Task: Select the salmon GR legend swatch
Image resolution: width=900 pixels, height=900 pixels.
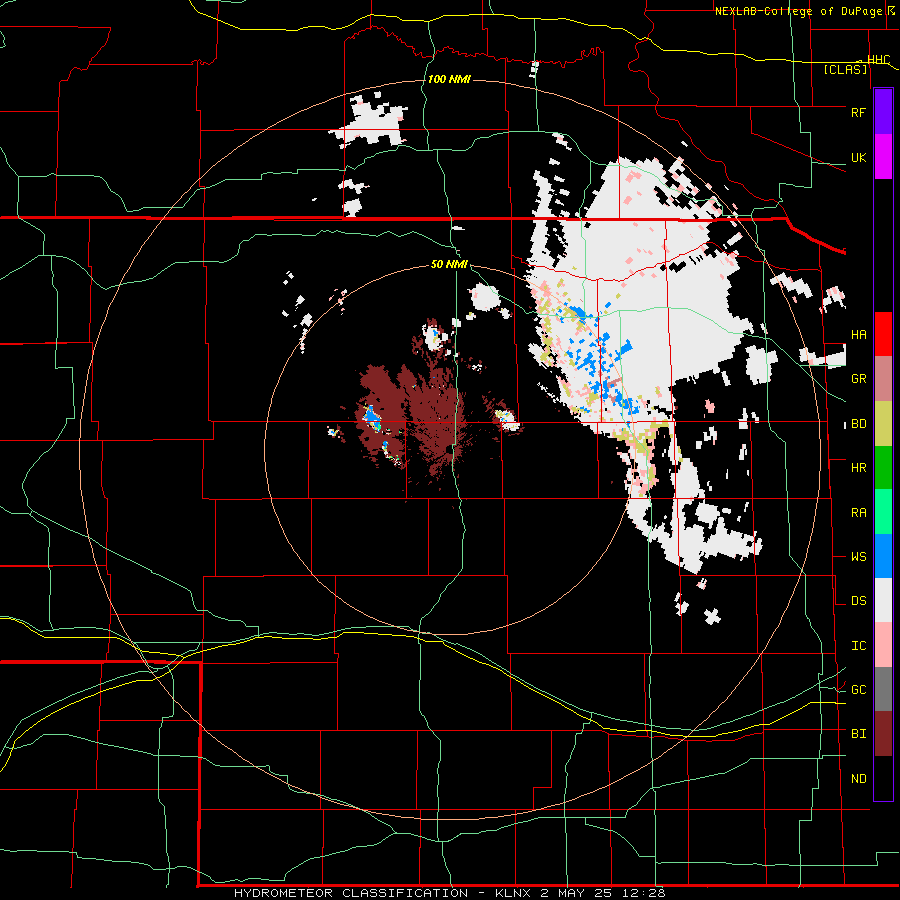Action: click(883, 378)
